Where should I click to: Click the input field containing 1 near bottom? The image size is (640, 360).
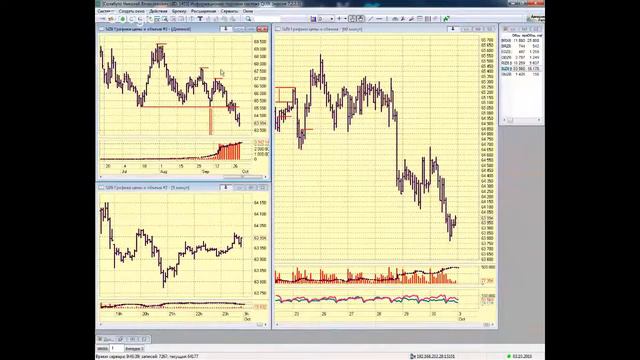pyautogui.click(x=117, y=349)
